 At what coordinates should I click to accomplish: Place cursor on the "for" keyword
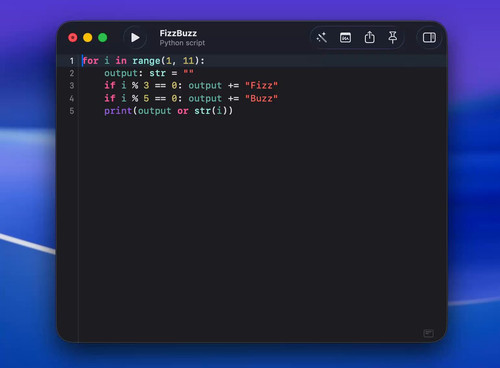[x=91, y=61]
